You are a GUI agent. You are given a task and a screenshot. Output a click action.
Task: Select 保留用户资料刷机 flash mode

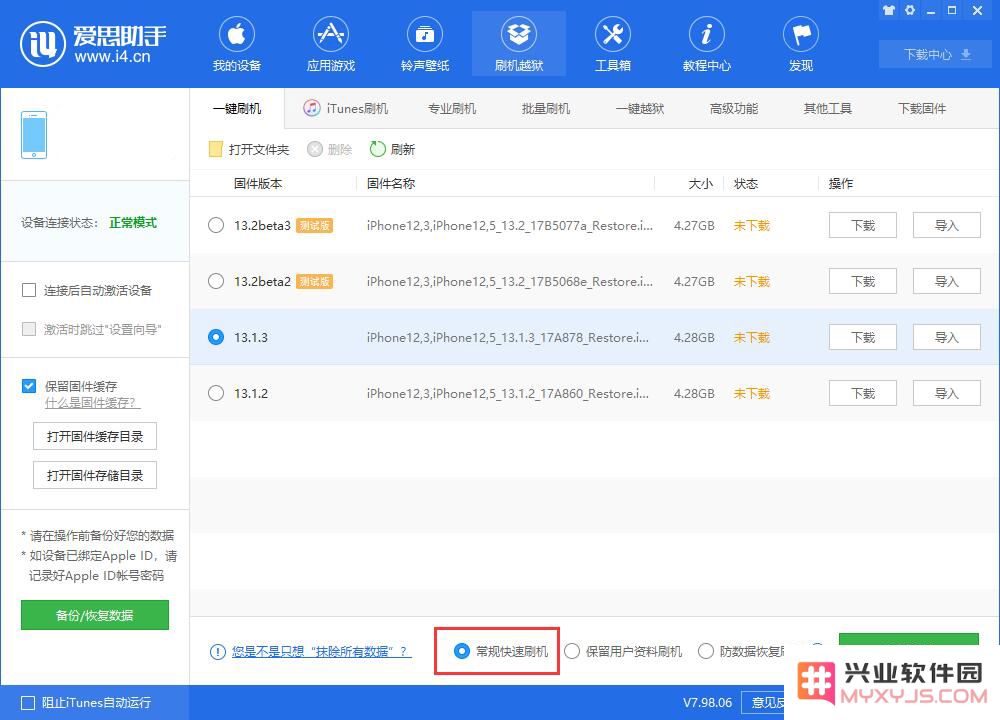(572, 651)
